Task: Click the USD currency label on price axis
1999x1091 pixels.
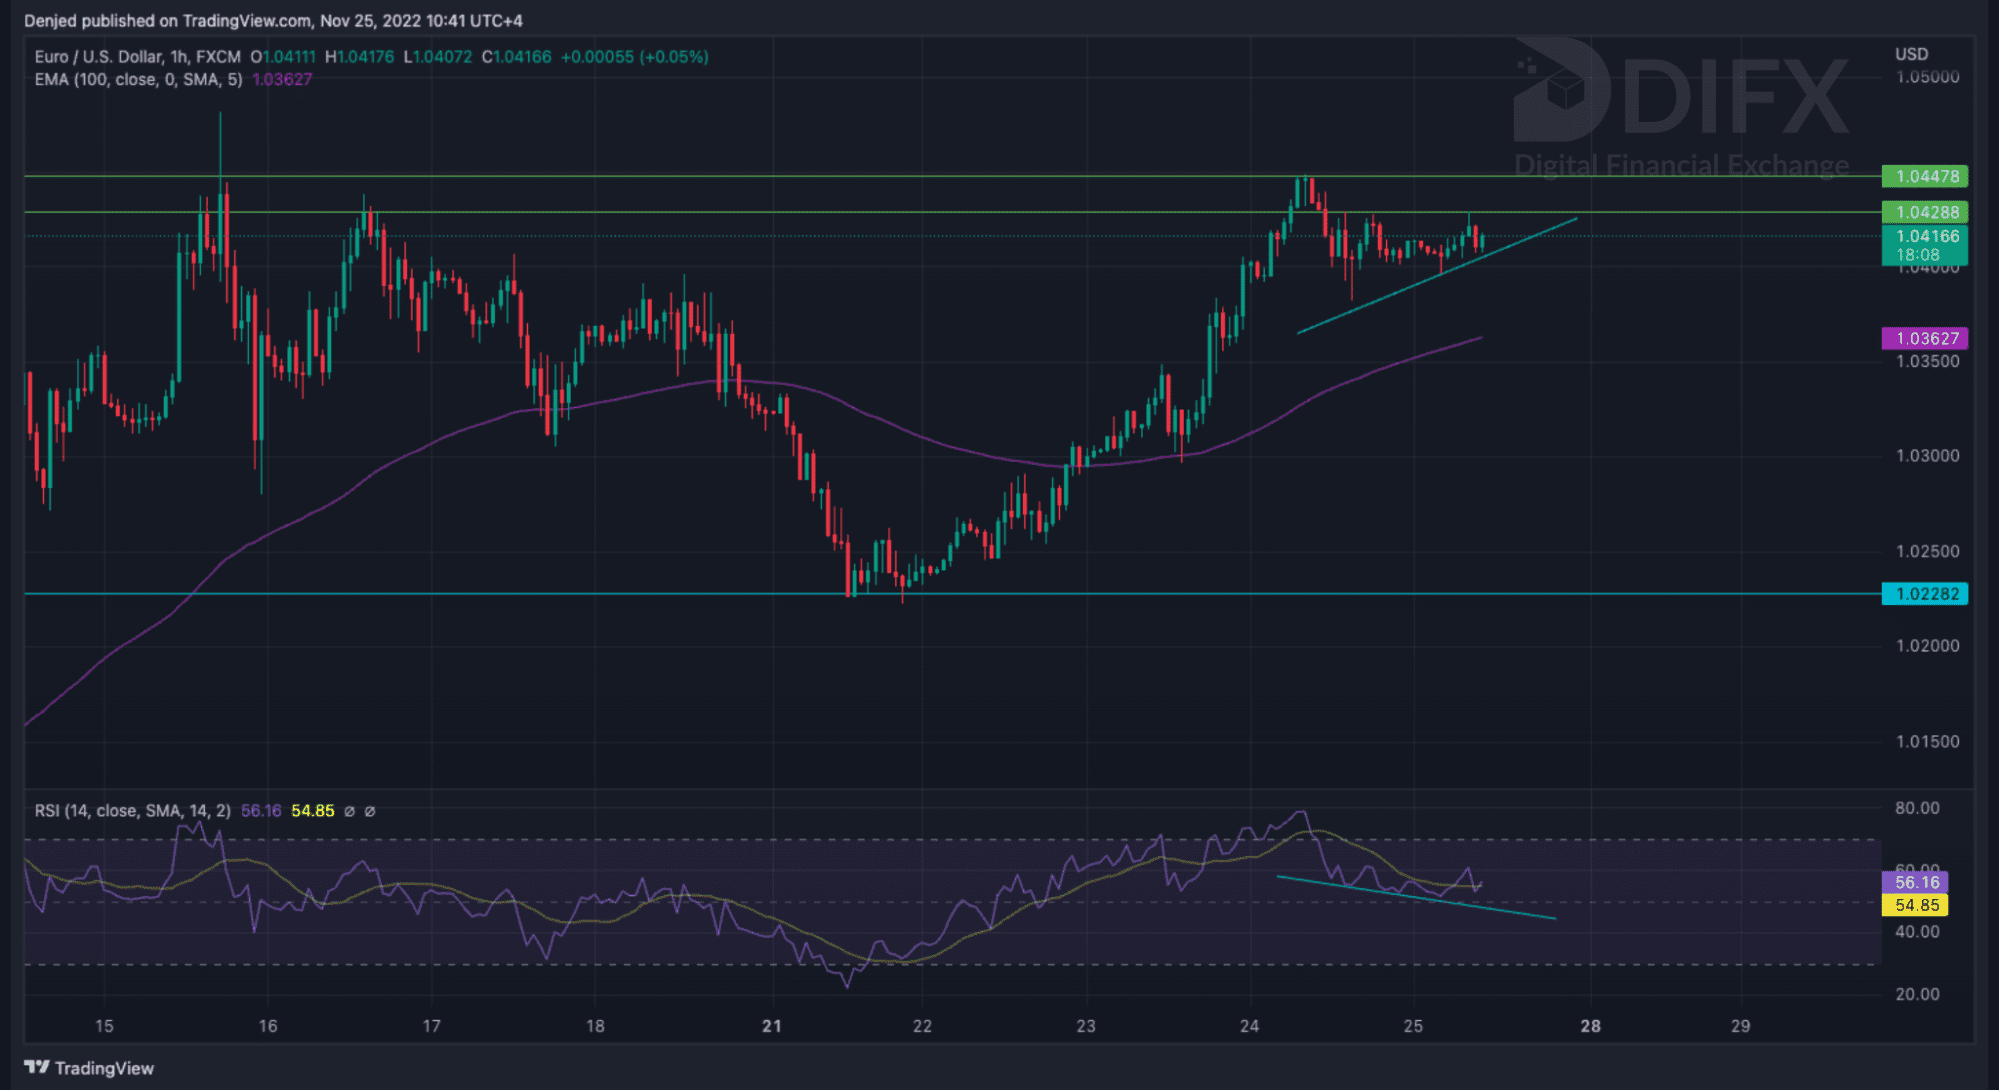Action: (1911, 54)
